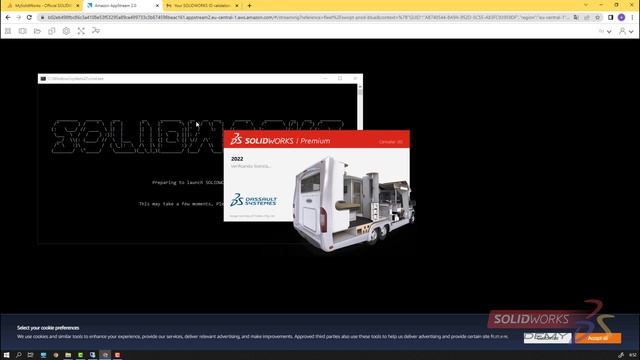The width and height of the screenshot is (640, 360).
Task: Click the translate page icon
Action: pos(576,18)
